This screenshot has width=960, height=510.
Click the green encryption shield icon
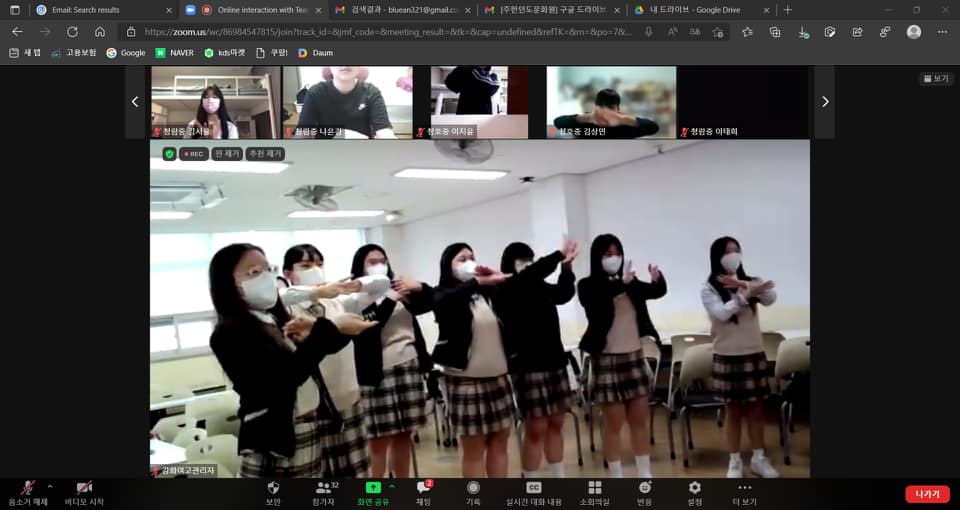pyautogui.click(x=169, y=154)
